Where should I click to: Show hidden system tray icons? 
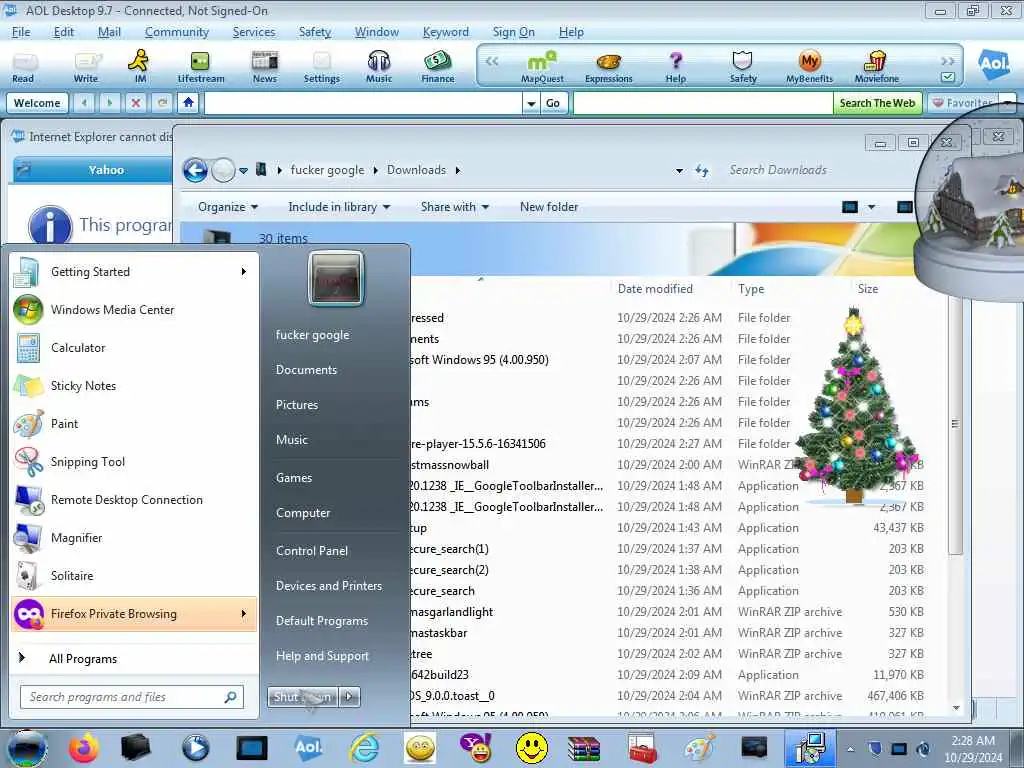click(x=850, y=749)
